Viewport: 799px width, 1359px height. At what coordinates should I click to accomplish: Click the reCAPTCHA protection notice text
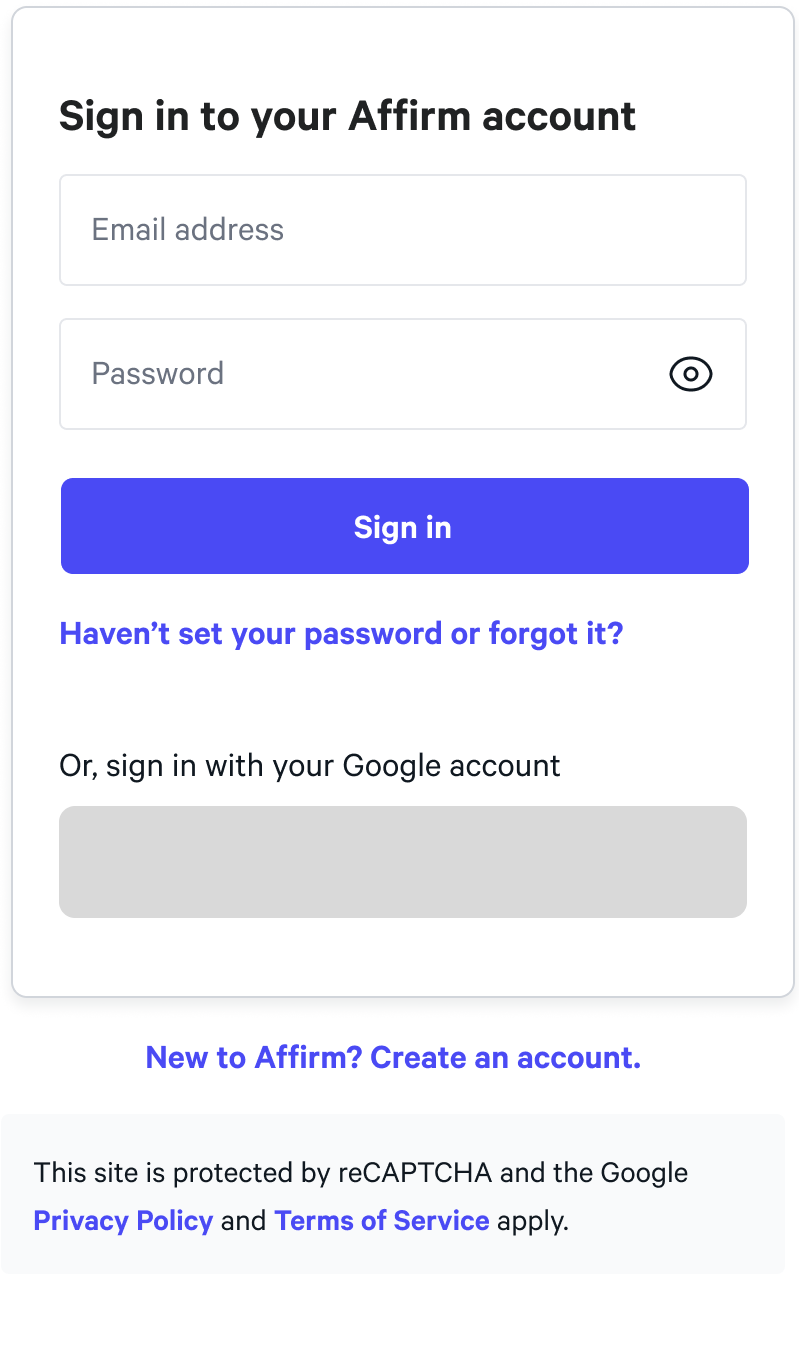[x=360, y=1172]
